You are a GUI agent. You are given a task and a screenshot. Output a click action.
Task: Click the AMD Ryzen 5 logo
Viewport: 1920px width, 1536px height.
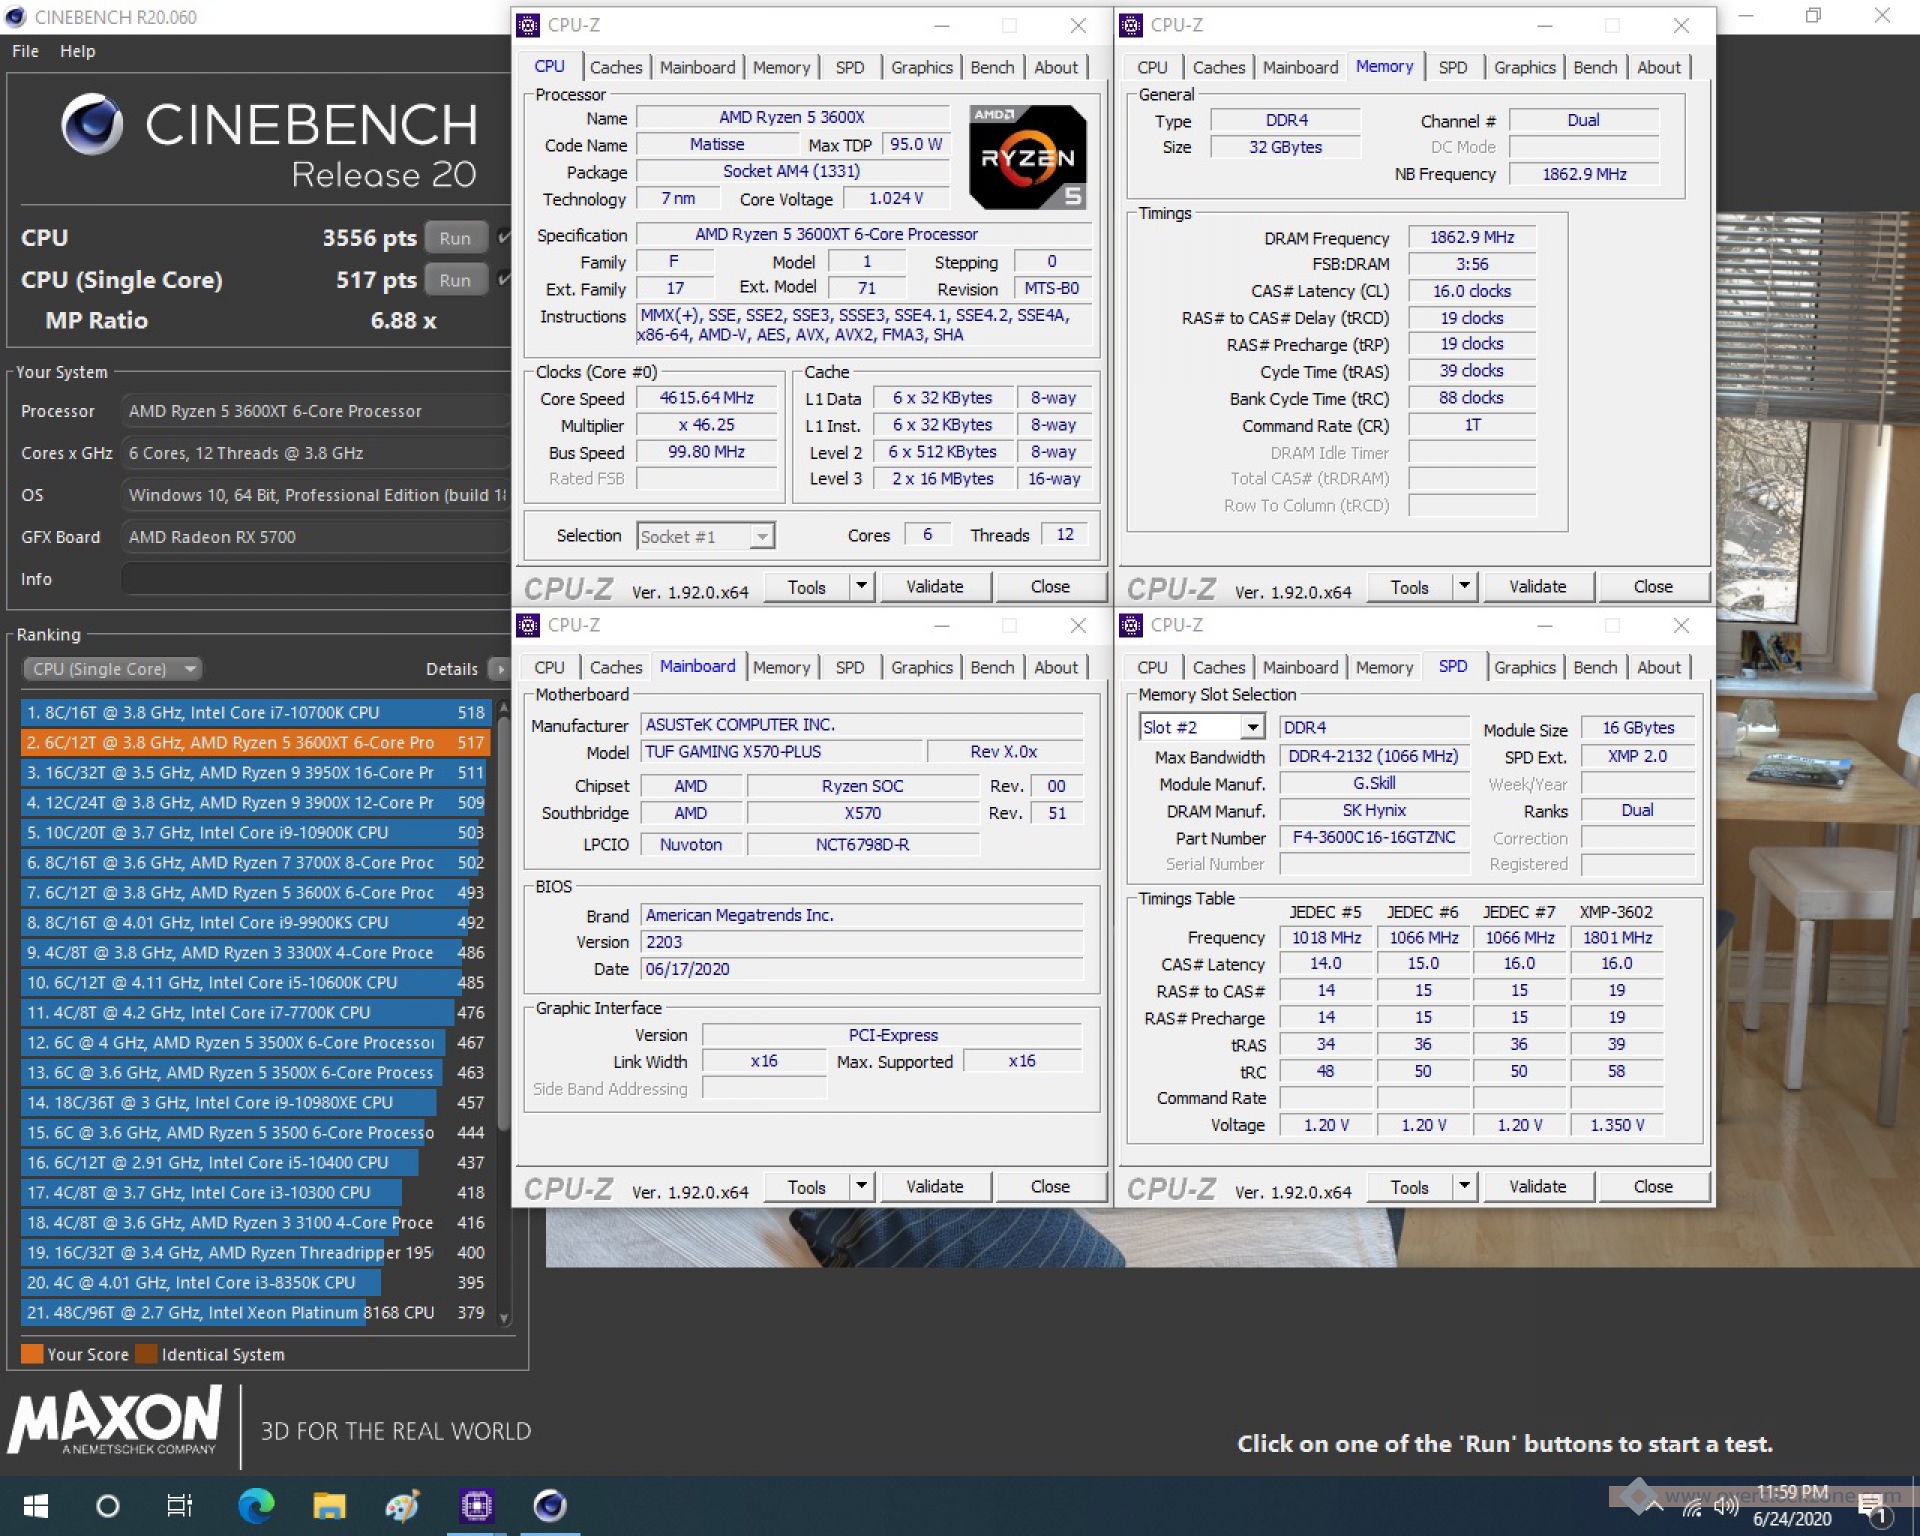pyautogui.click(x=1027, y=157)
